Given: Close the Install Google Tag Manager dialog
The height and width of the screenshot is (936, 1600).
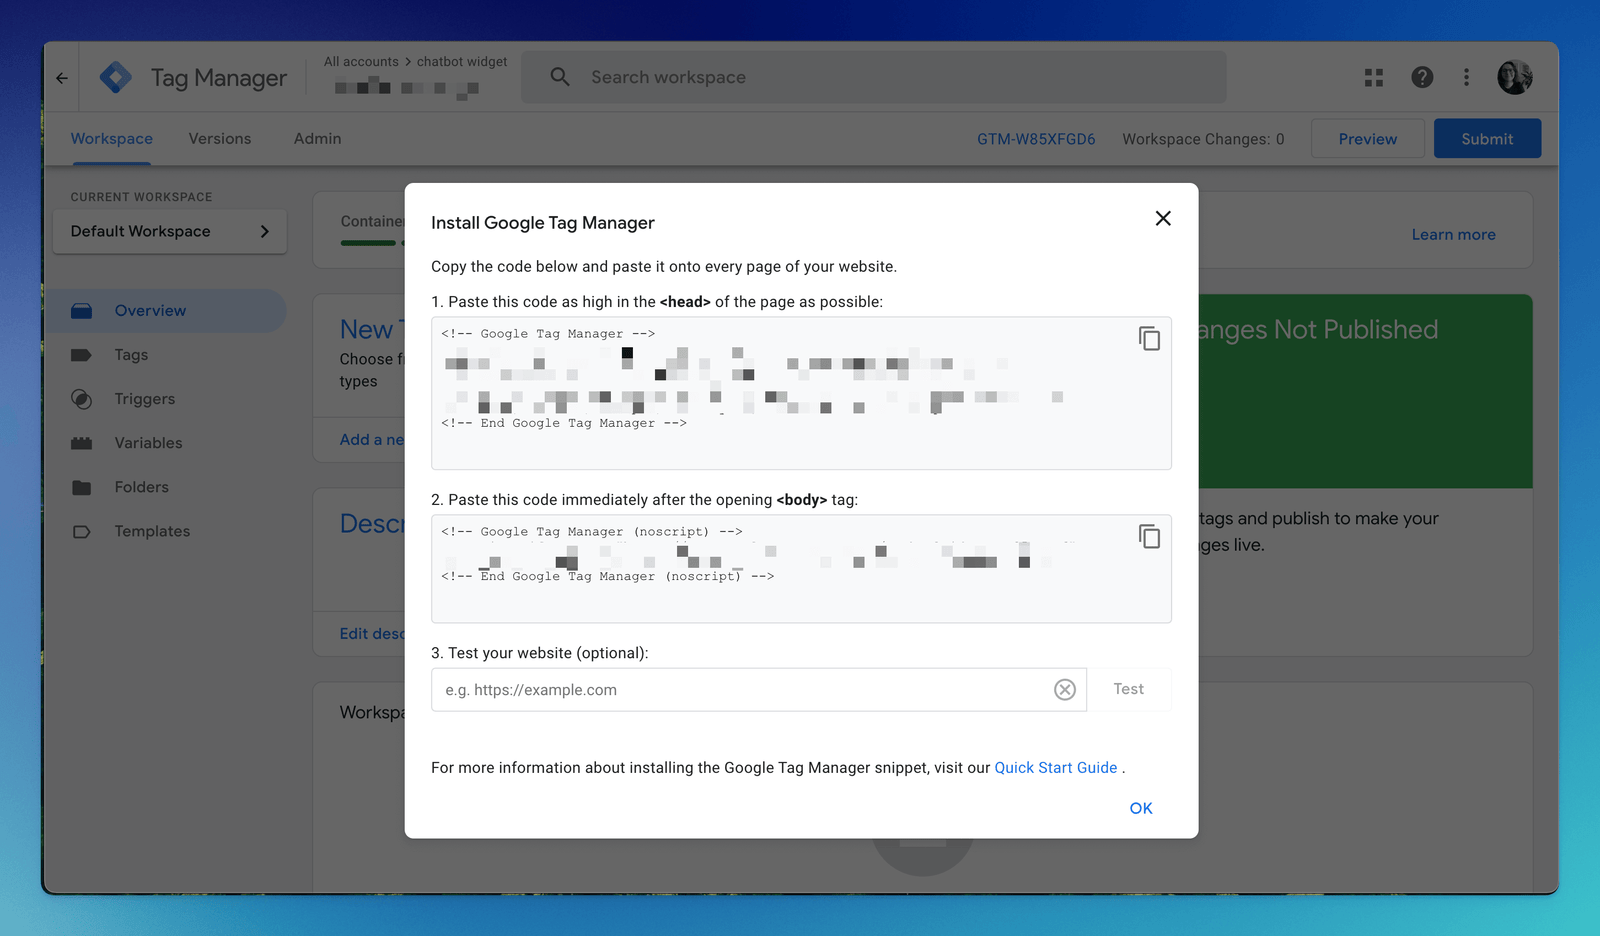Looking at the screenshot, I should coord(1162,219).
